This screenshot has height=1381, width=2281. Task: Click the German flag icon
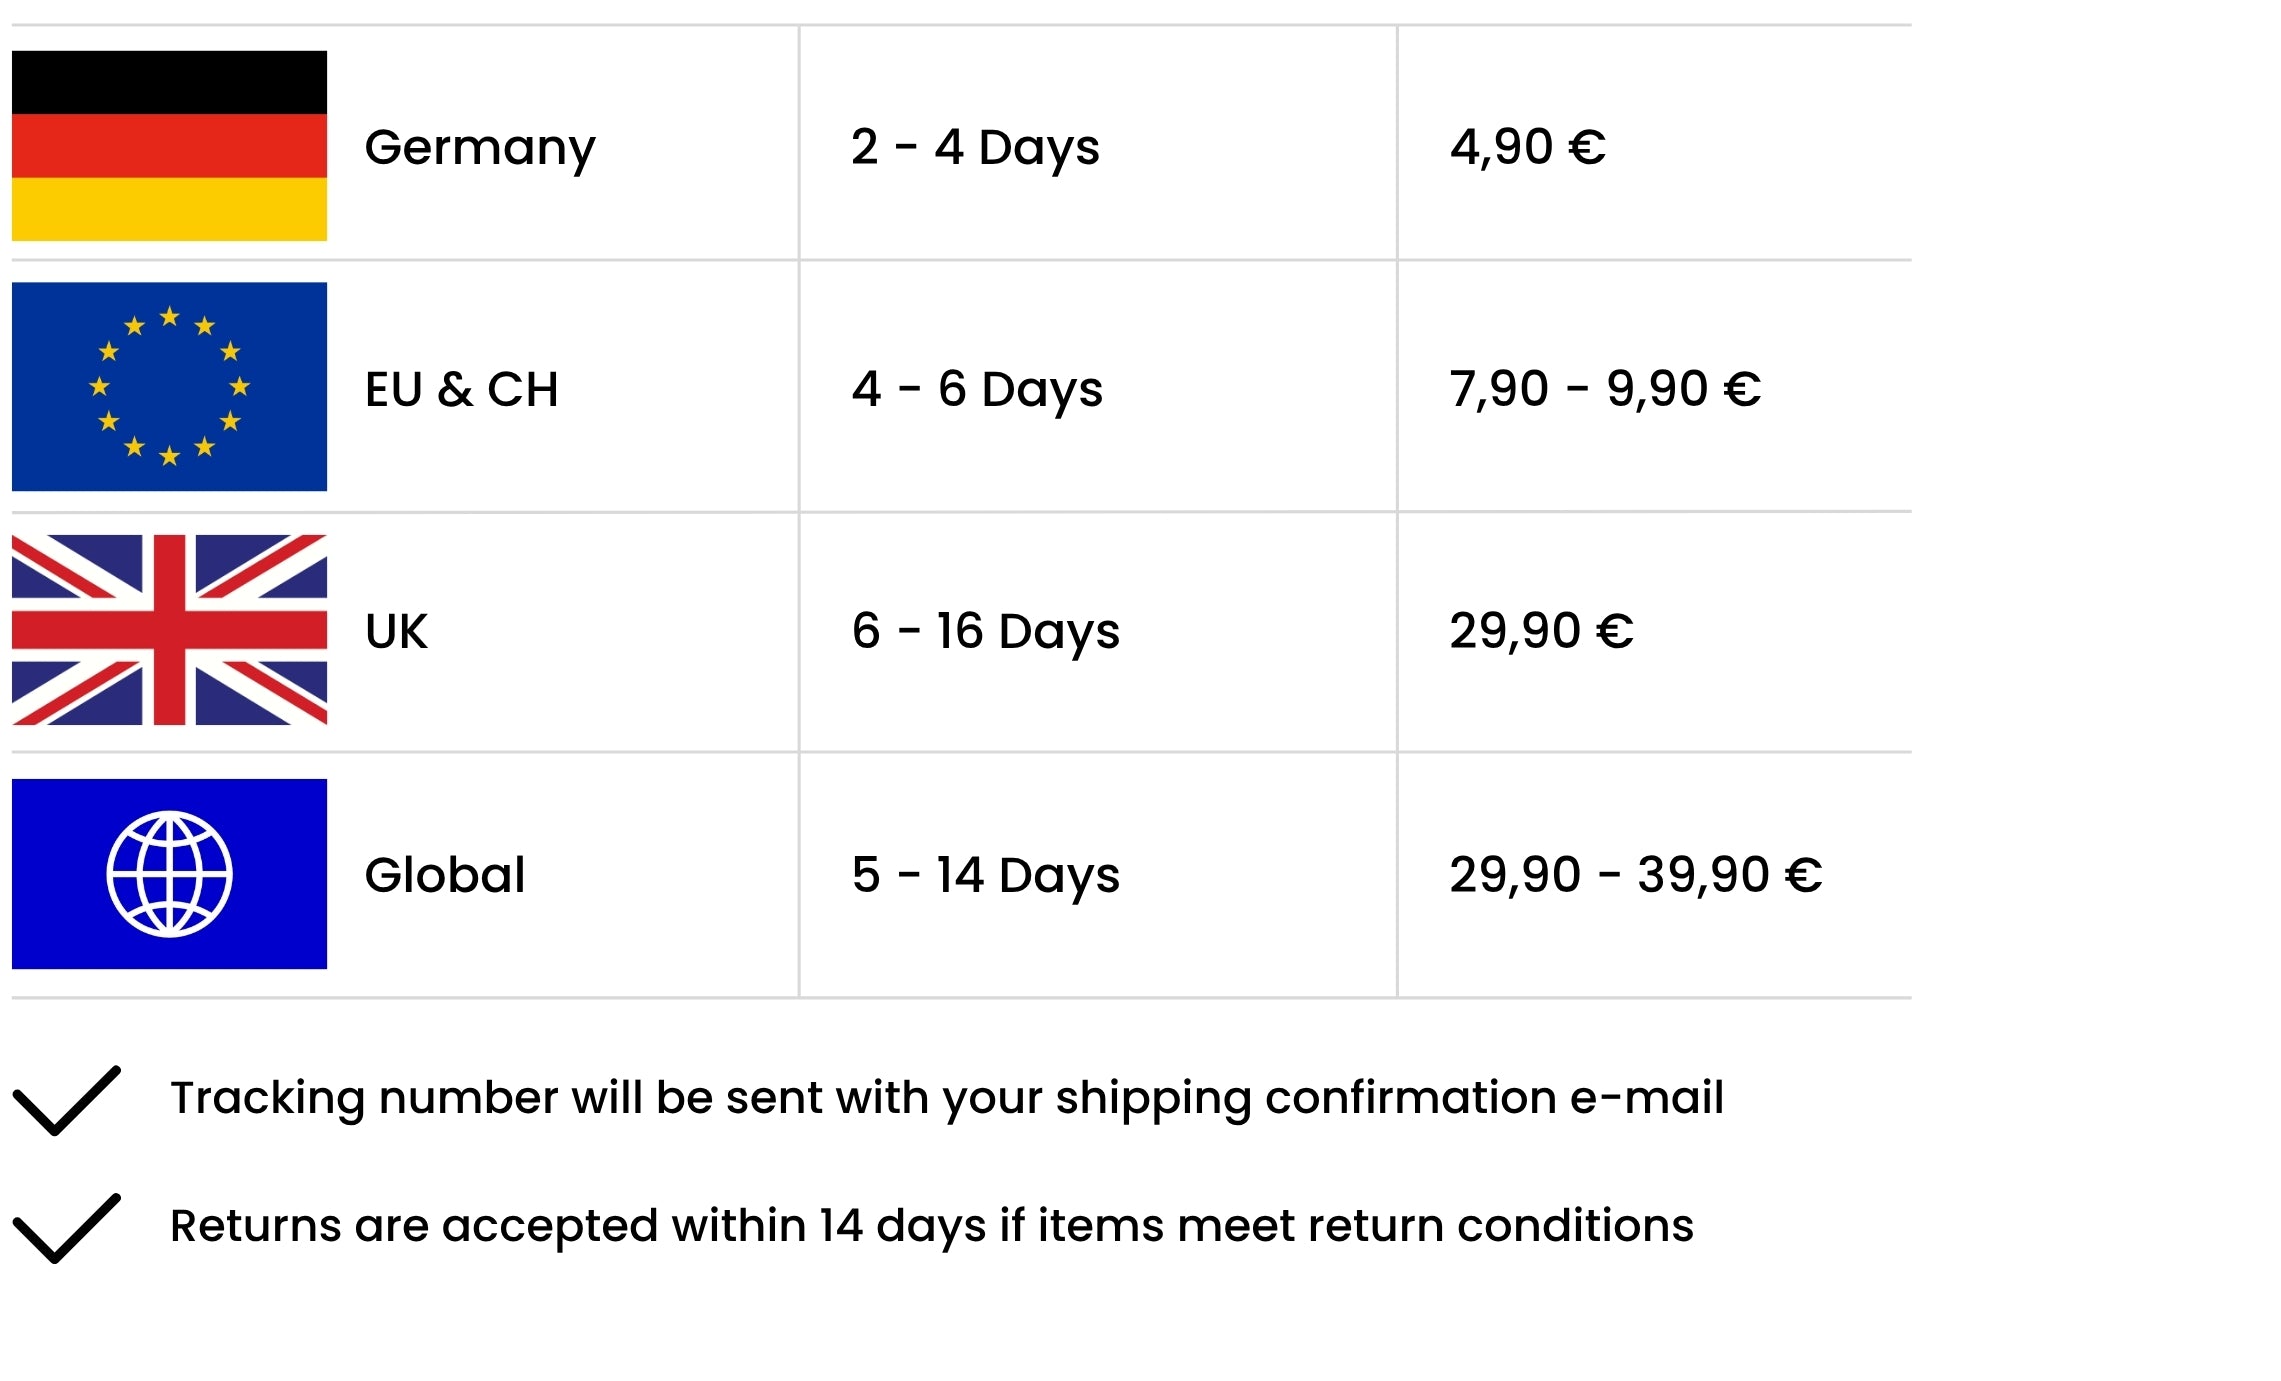click(169, 145)
